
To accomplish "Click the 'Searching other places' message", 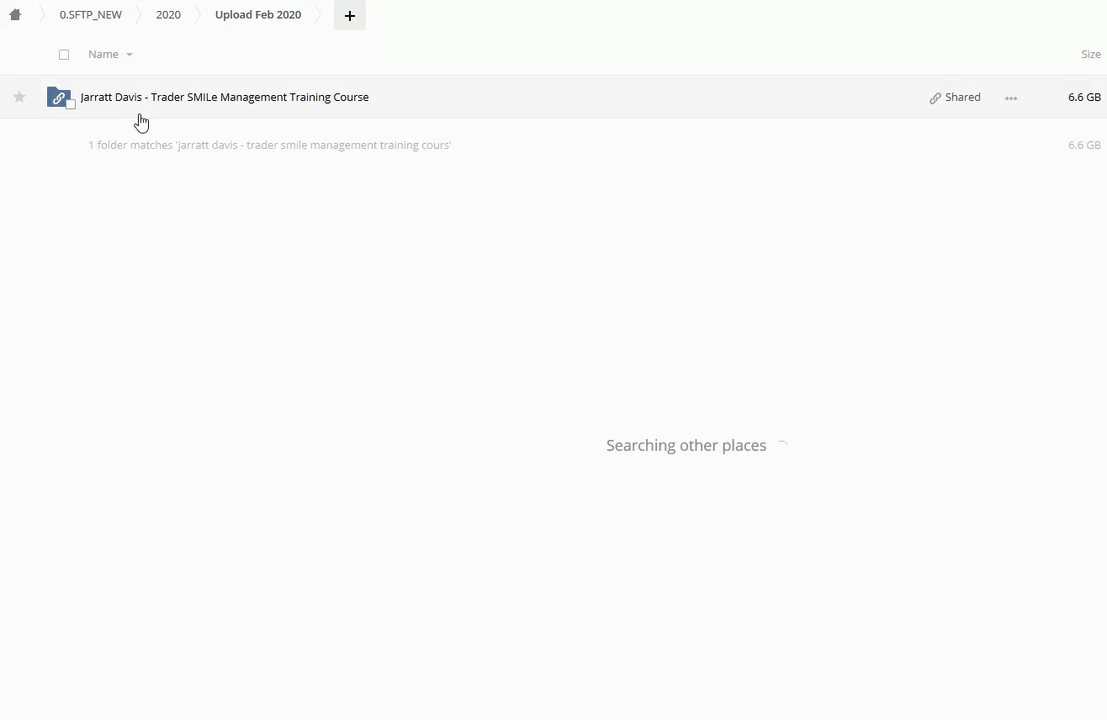I will tap(685, 446).
